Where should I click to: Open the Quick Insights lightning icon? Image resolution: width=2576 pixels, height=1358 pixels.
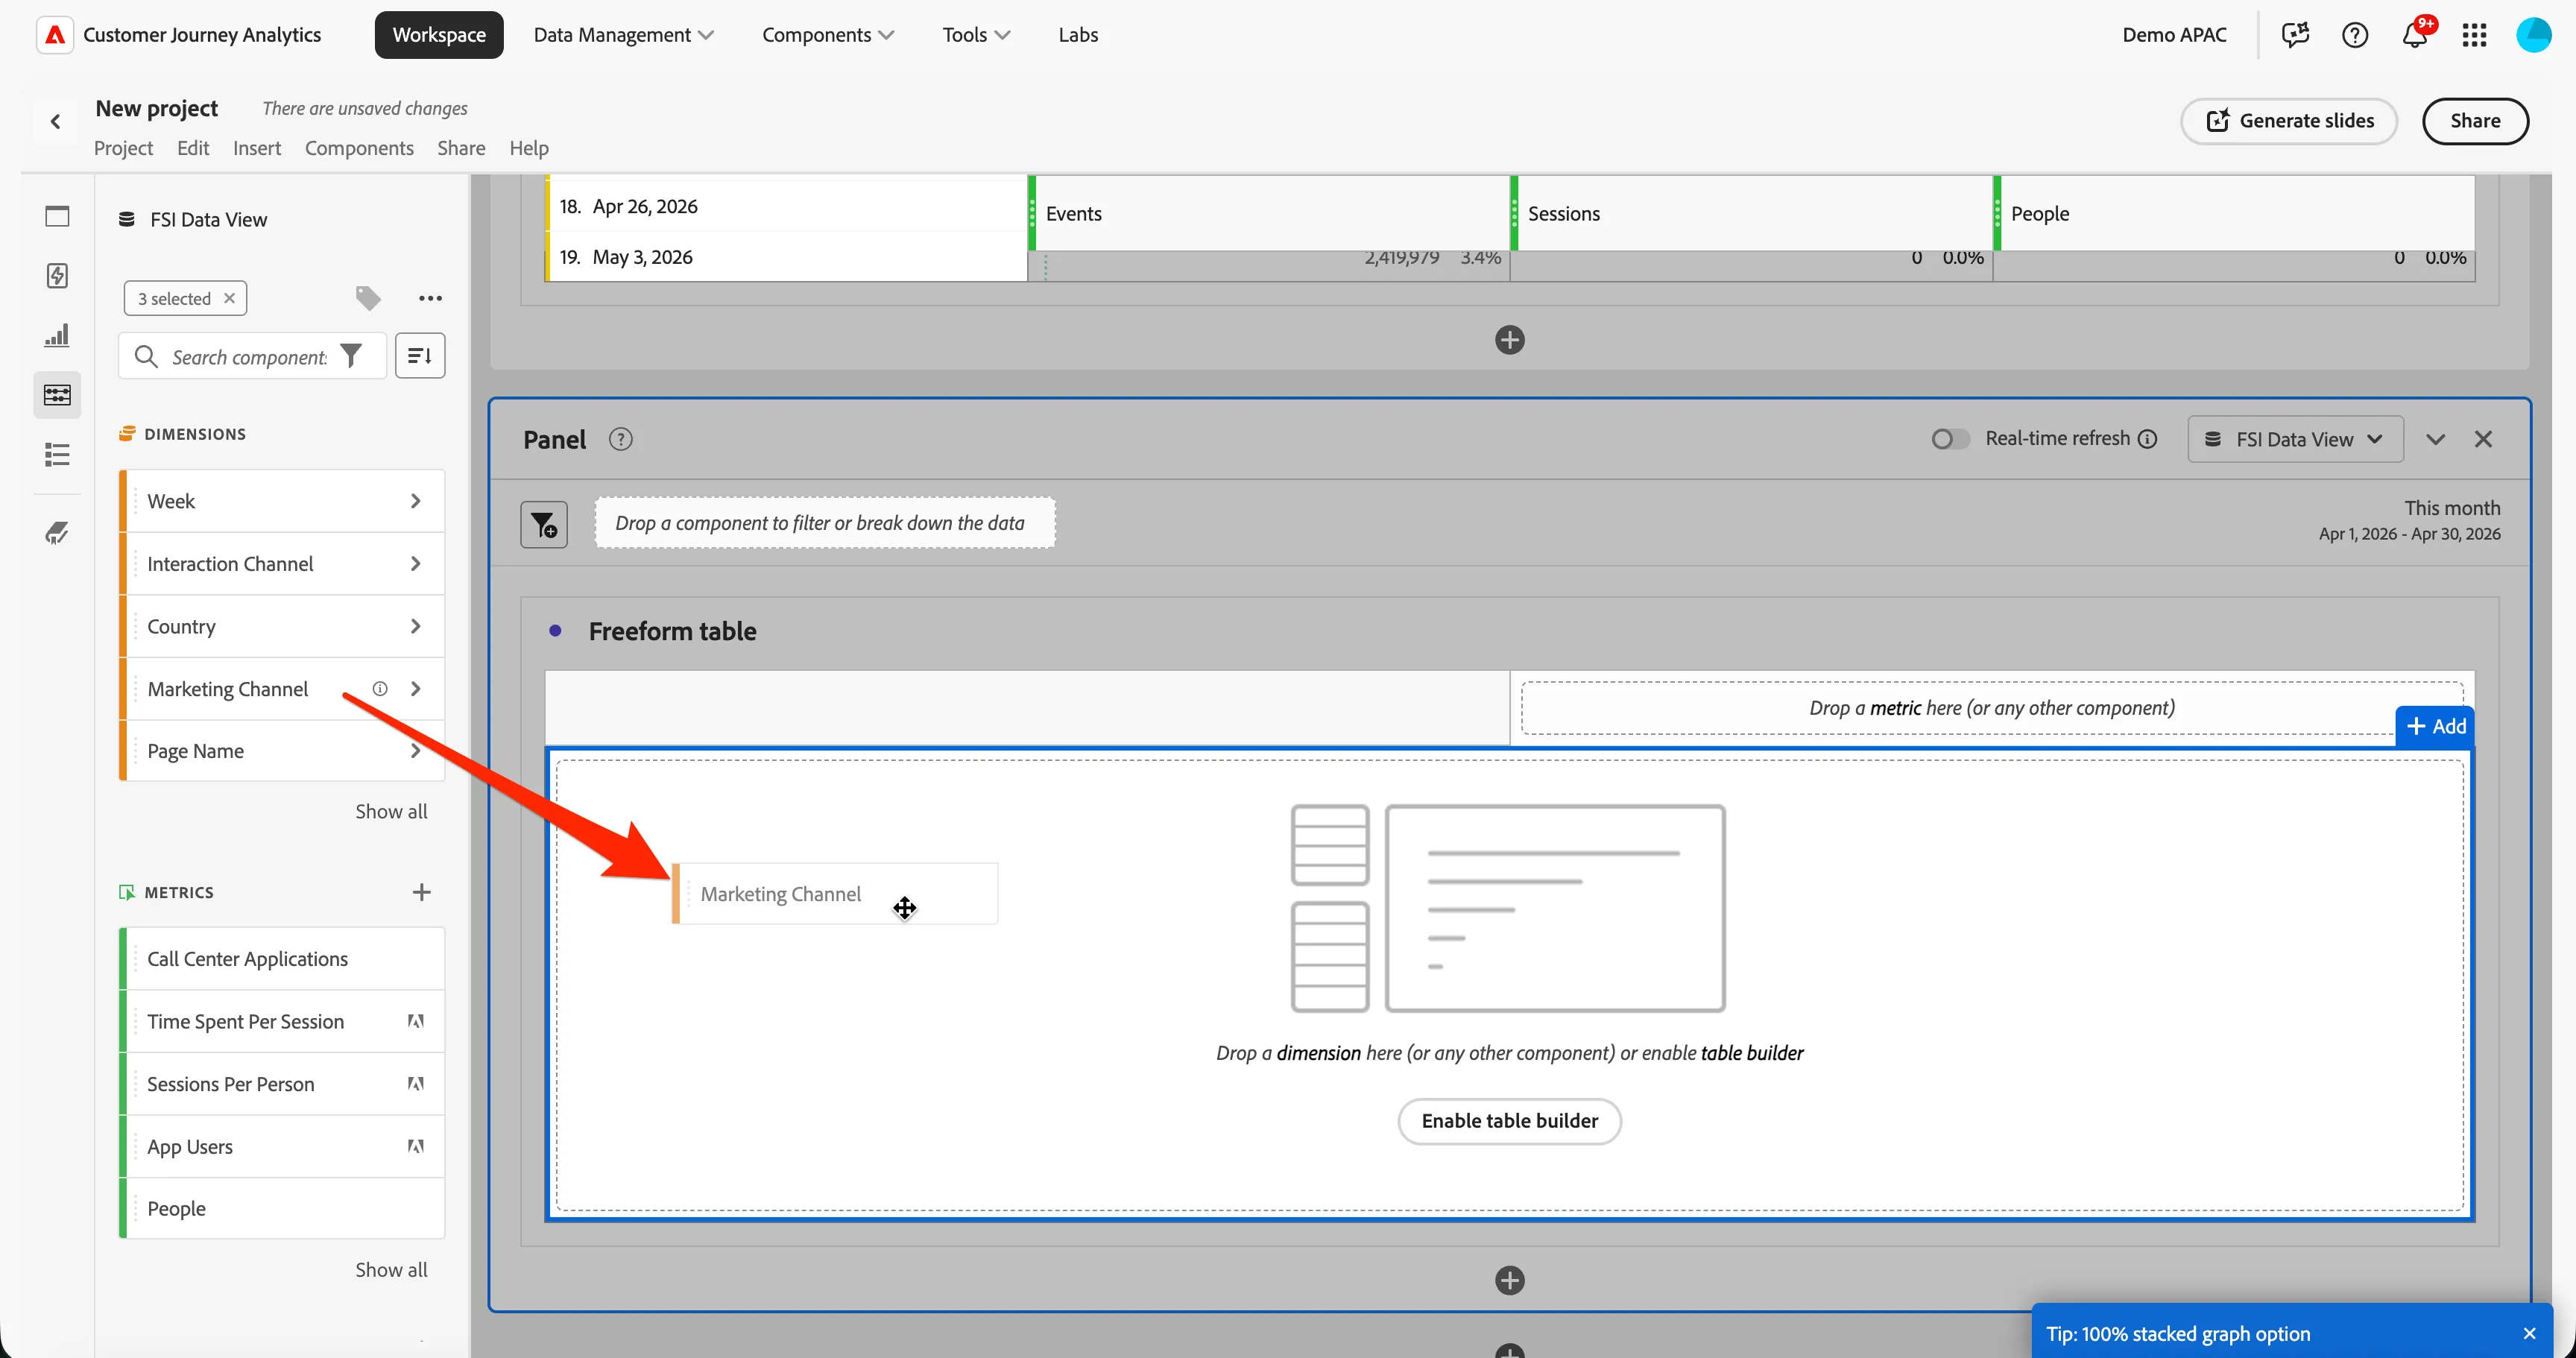point(57,276)
